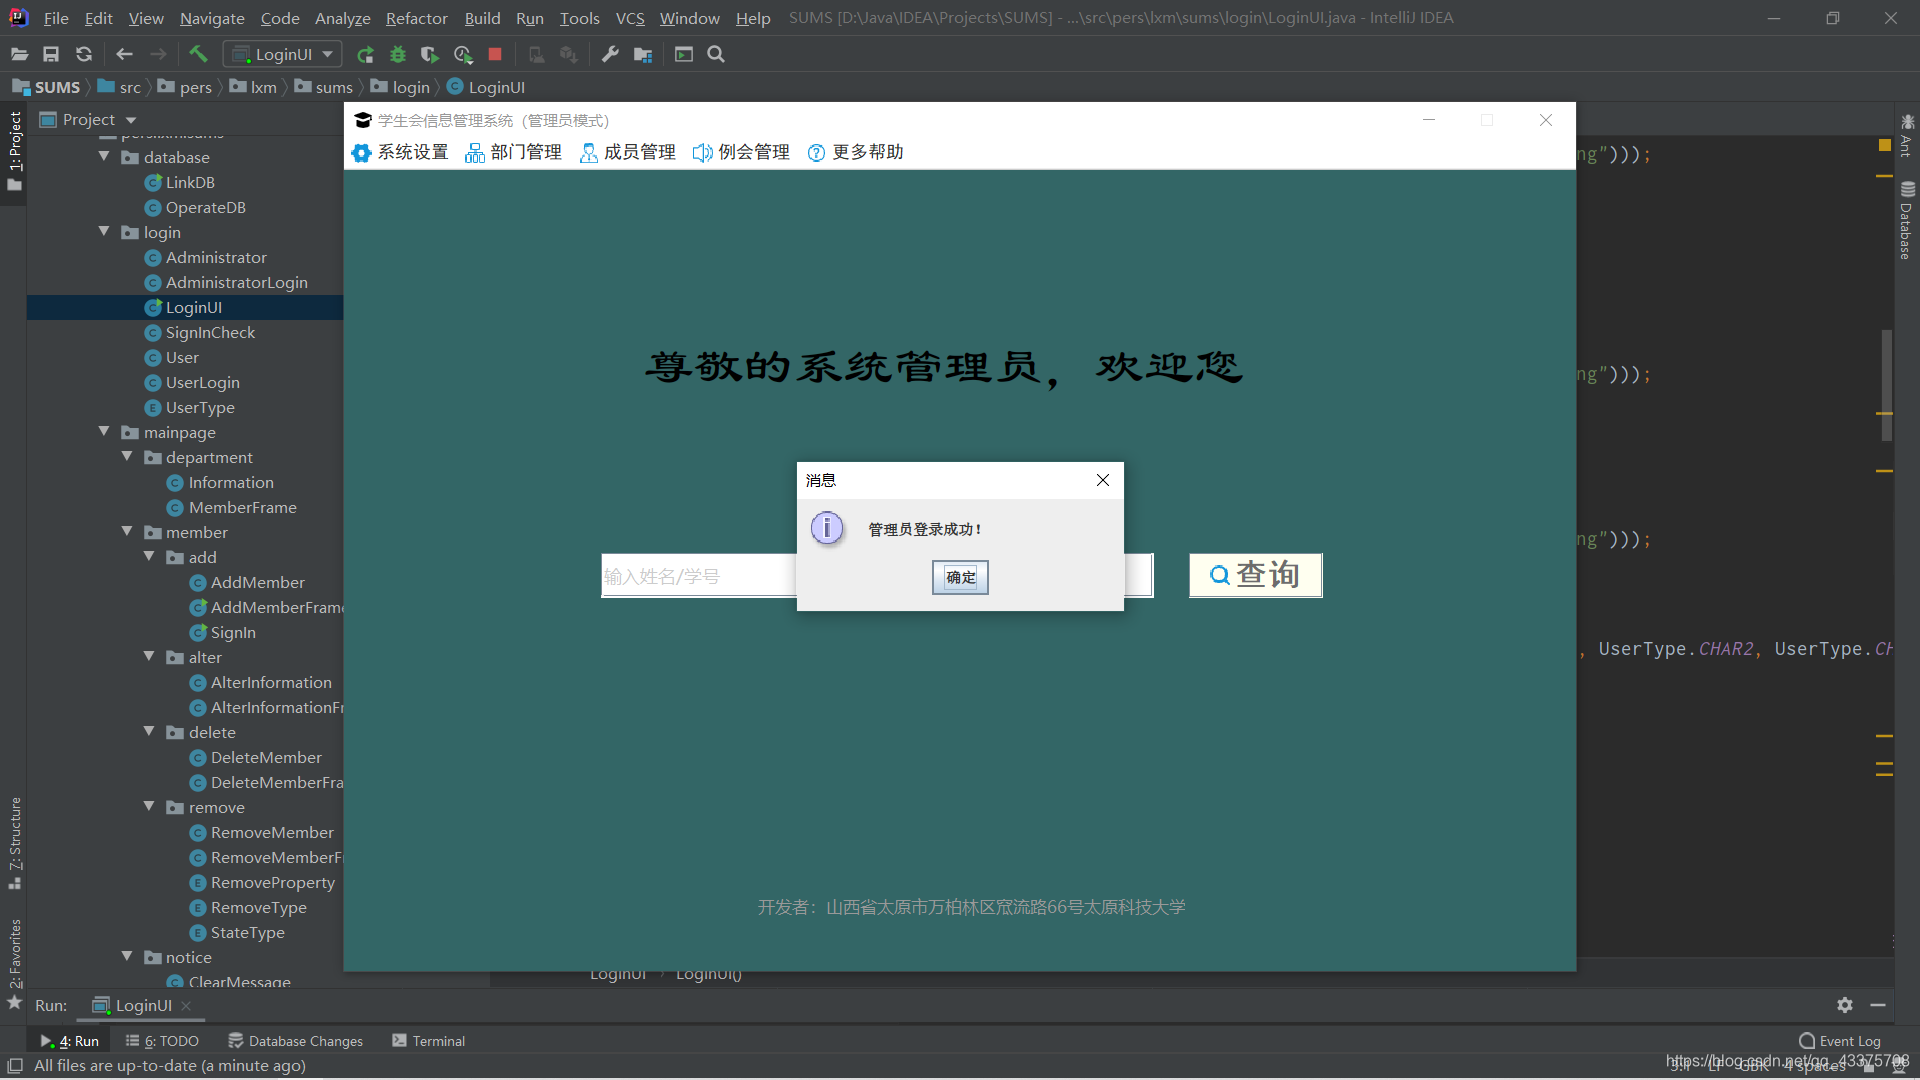Click the Search Everywhere magnifier icon
This screenshot has height=1080, width=1920.
pos(716,54)
